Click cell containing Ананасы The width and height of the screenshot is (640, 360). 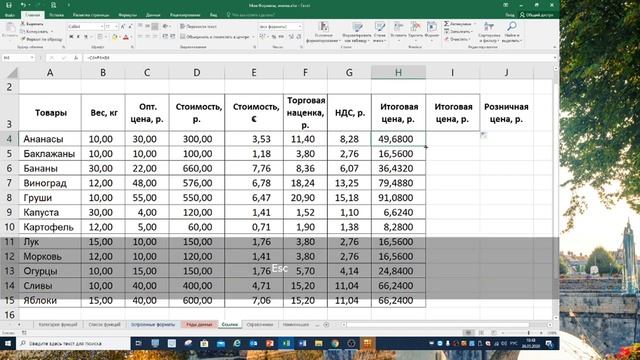click(50, 139)
